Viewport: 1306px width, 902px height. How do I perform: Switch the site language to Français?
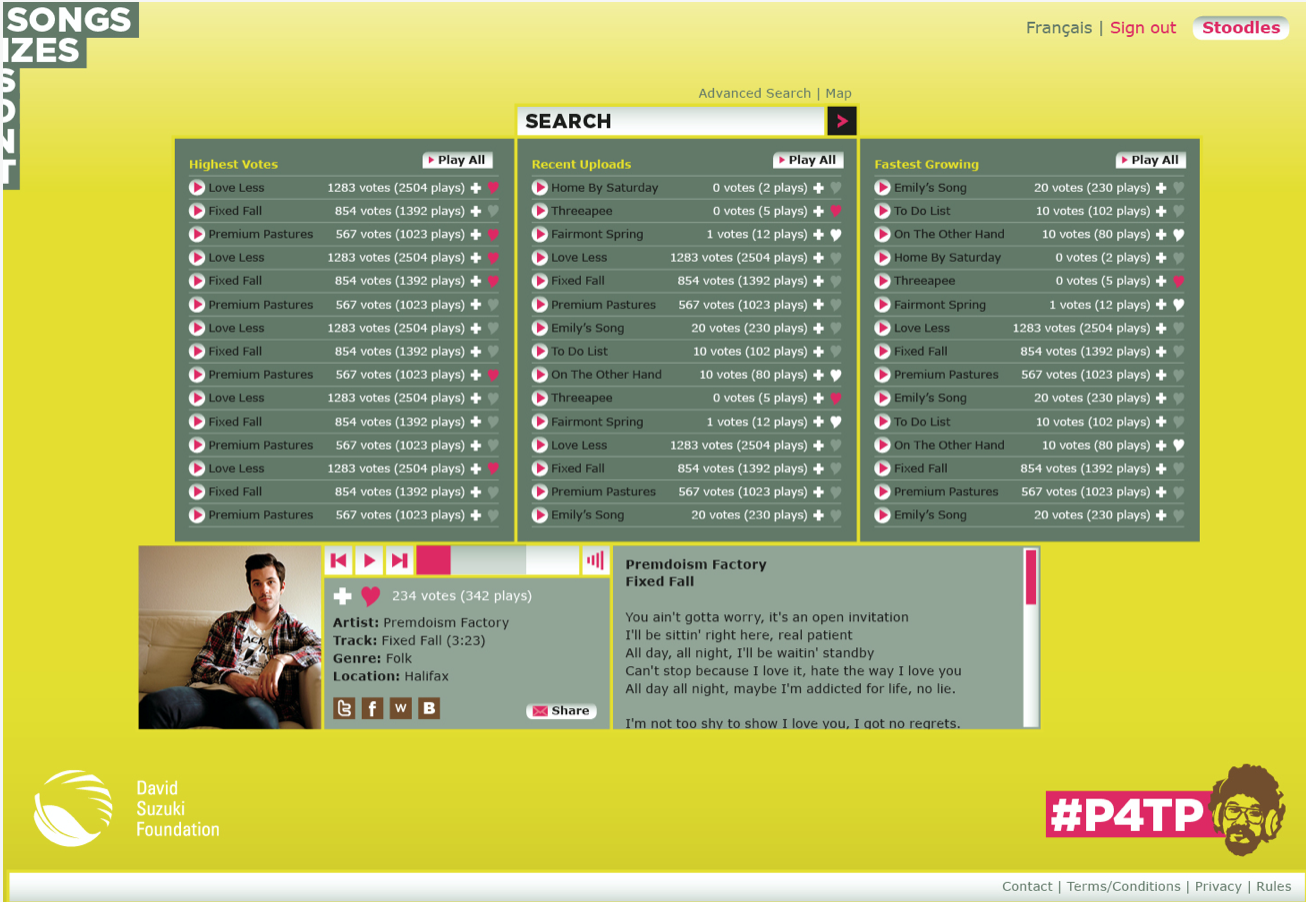1059,28
